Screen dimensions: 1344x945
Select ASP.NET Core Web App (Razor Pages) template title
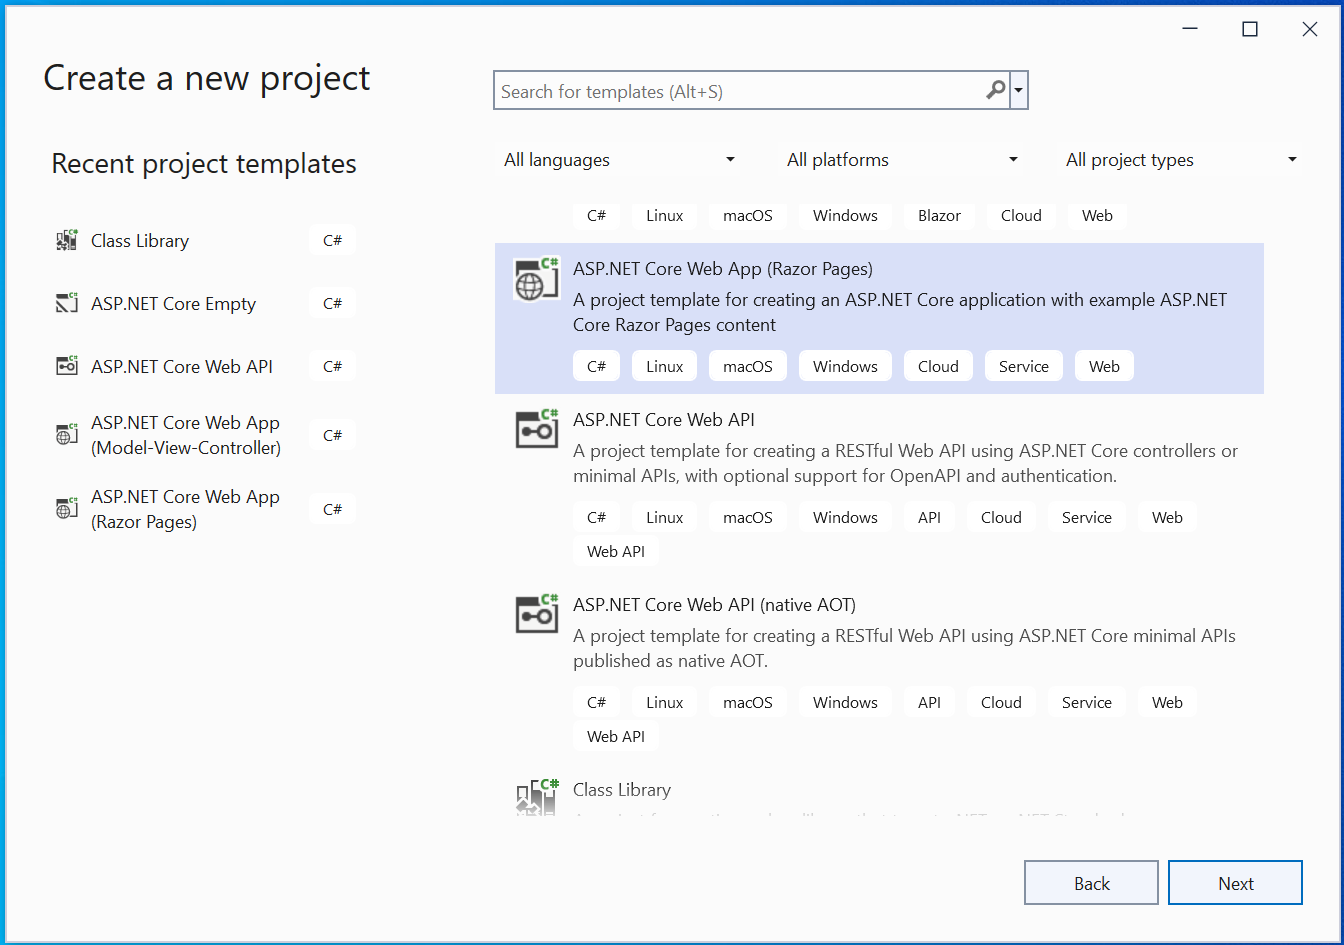723,269
